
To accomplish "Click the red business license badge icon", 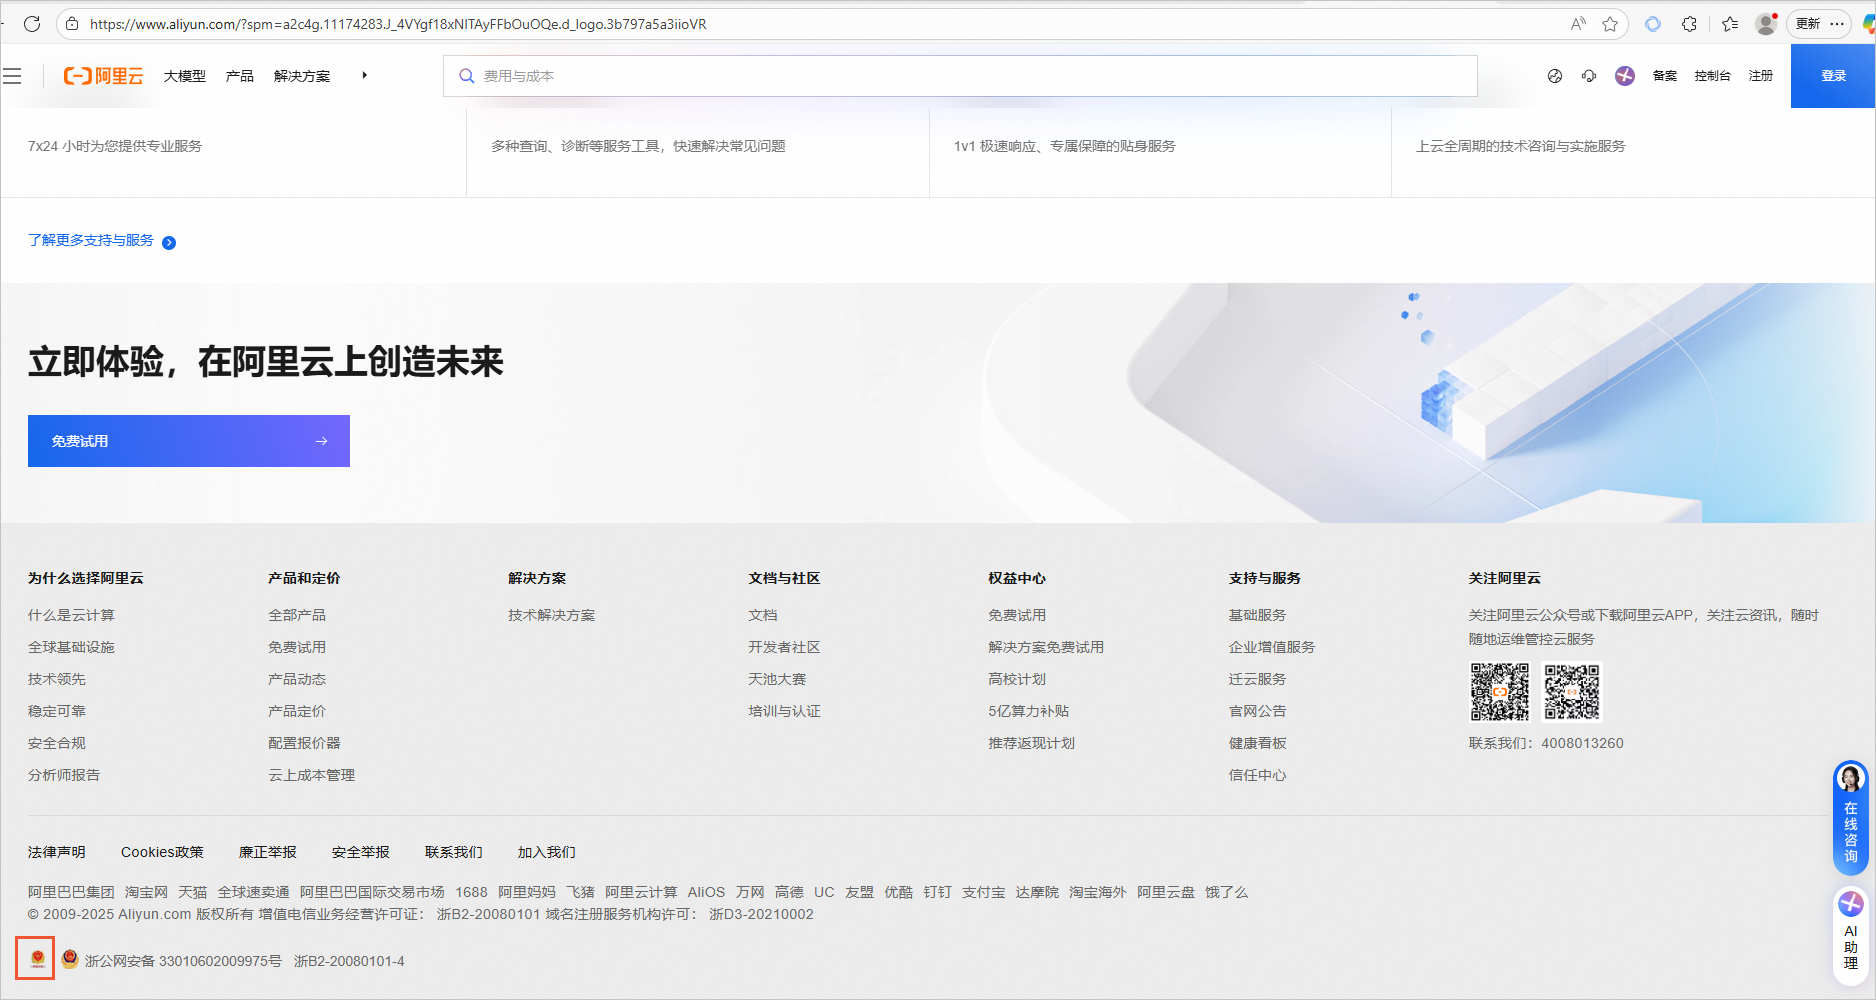I will 37,959.
